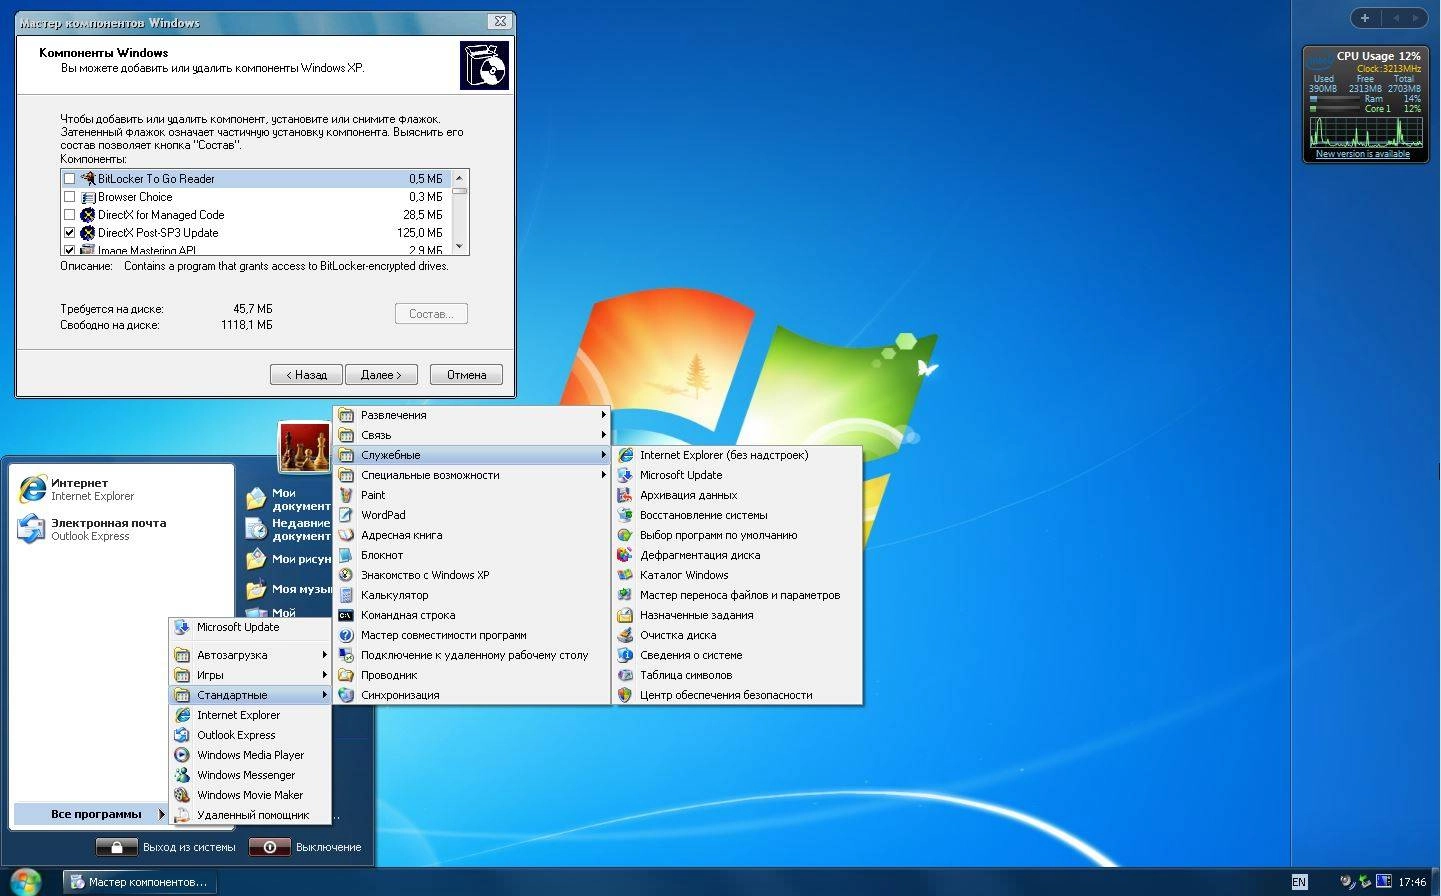
Task: Click the Outlook Express pinned mail icon
Action: click(x=32, y=528)
